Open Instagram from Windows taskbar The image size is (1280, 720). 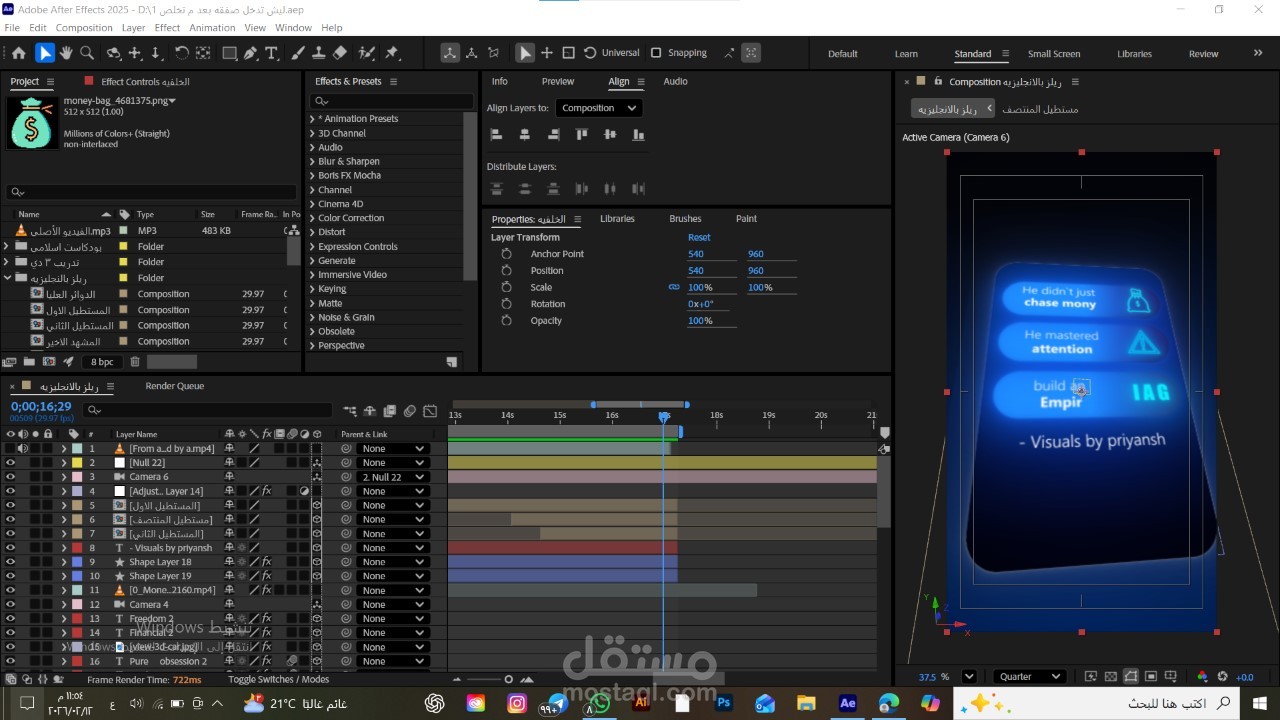pos(517,703)
